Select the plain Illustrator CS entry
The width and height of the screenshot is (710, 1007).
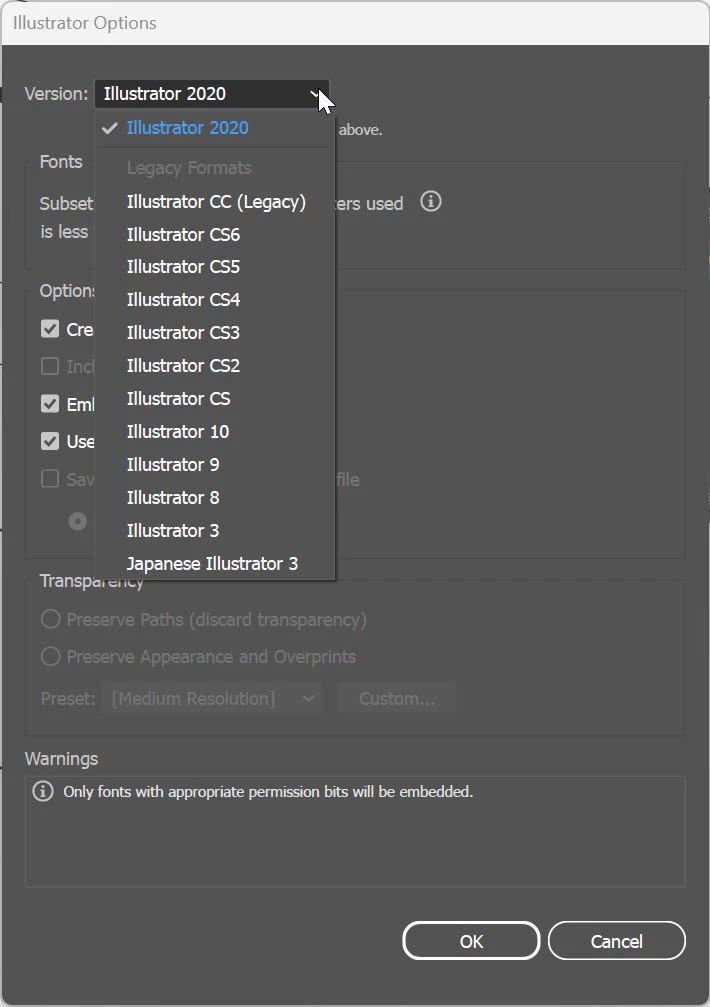214,399
